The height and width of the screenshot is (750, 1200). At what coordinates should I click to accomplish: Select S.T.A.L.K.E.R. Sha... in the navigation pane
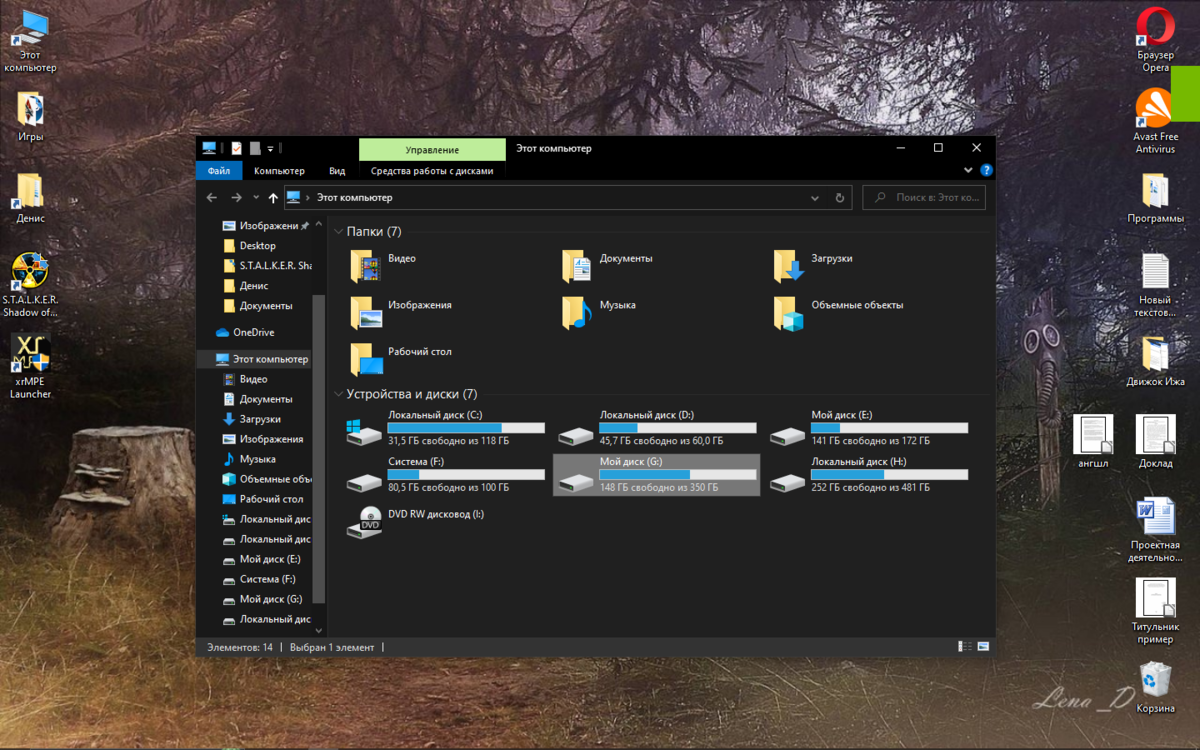[x=266, y=266]
